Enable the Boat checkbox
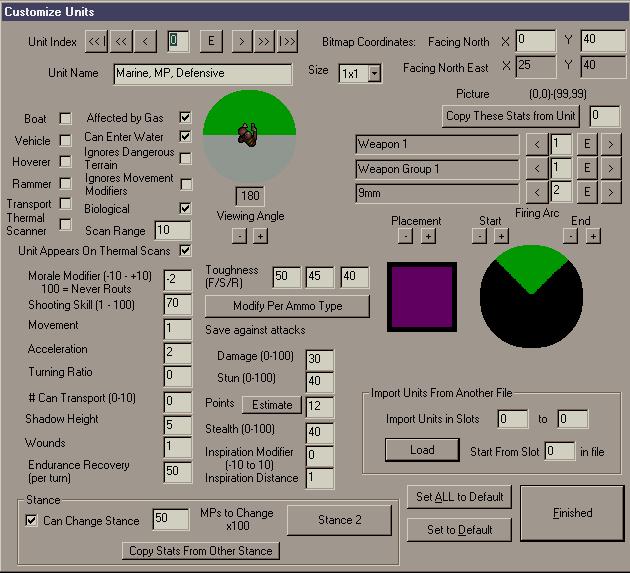Screen dimensions: 630x573 [x=66, y=119]
